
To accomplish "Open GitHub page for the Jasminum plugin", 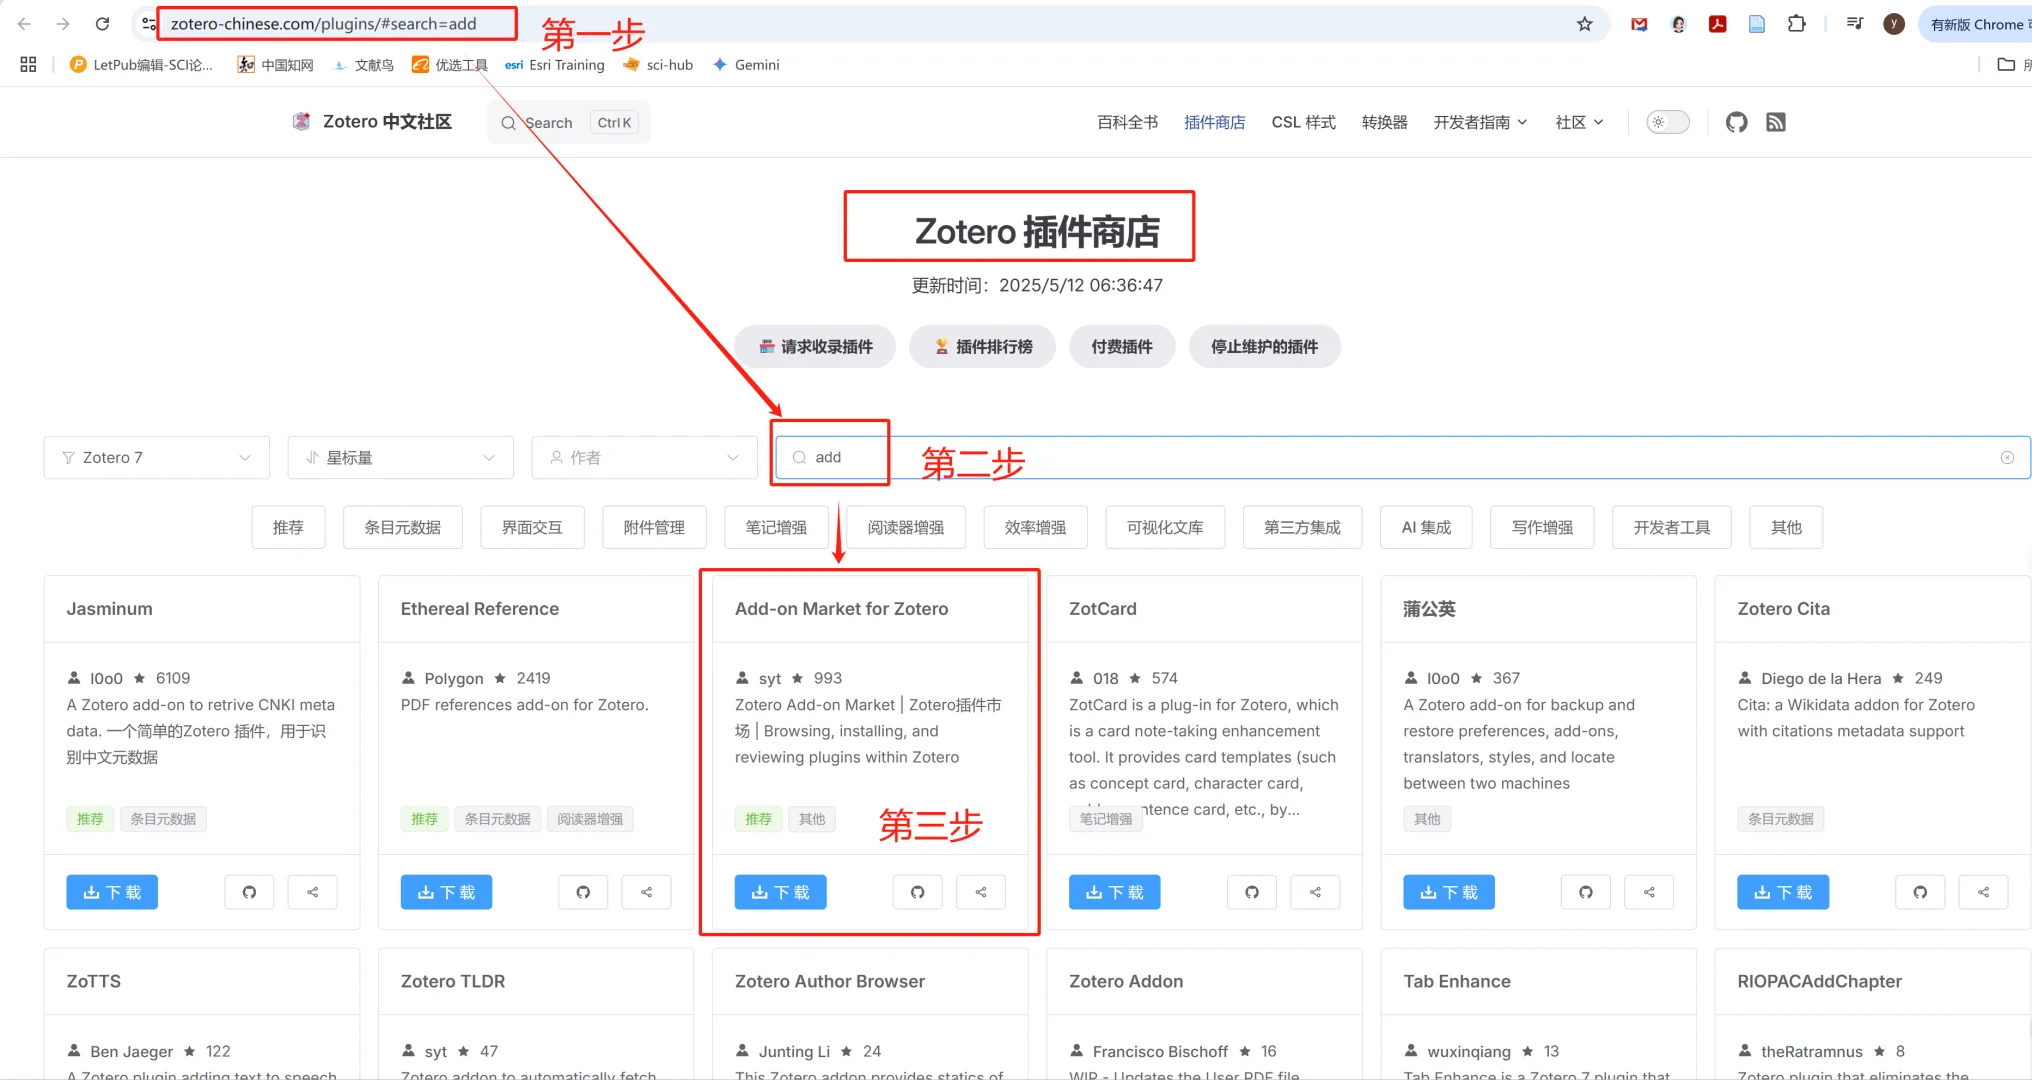I will 249,892.
